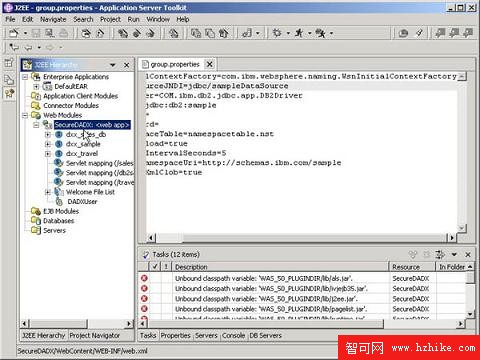The image size is (480, 360).
Task: Open the File menu
Action: [x=10, y=19]
